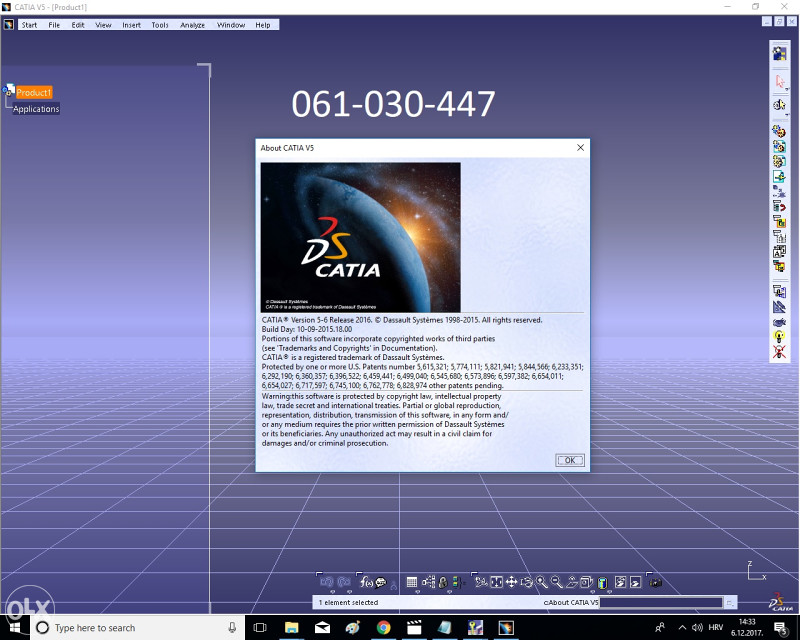Open the Formula f(x) tool
This screenshot has height=640, width=800.
366,582
